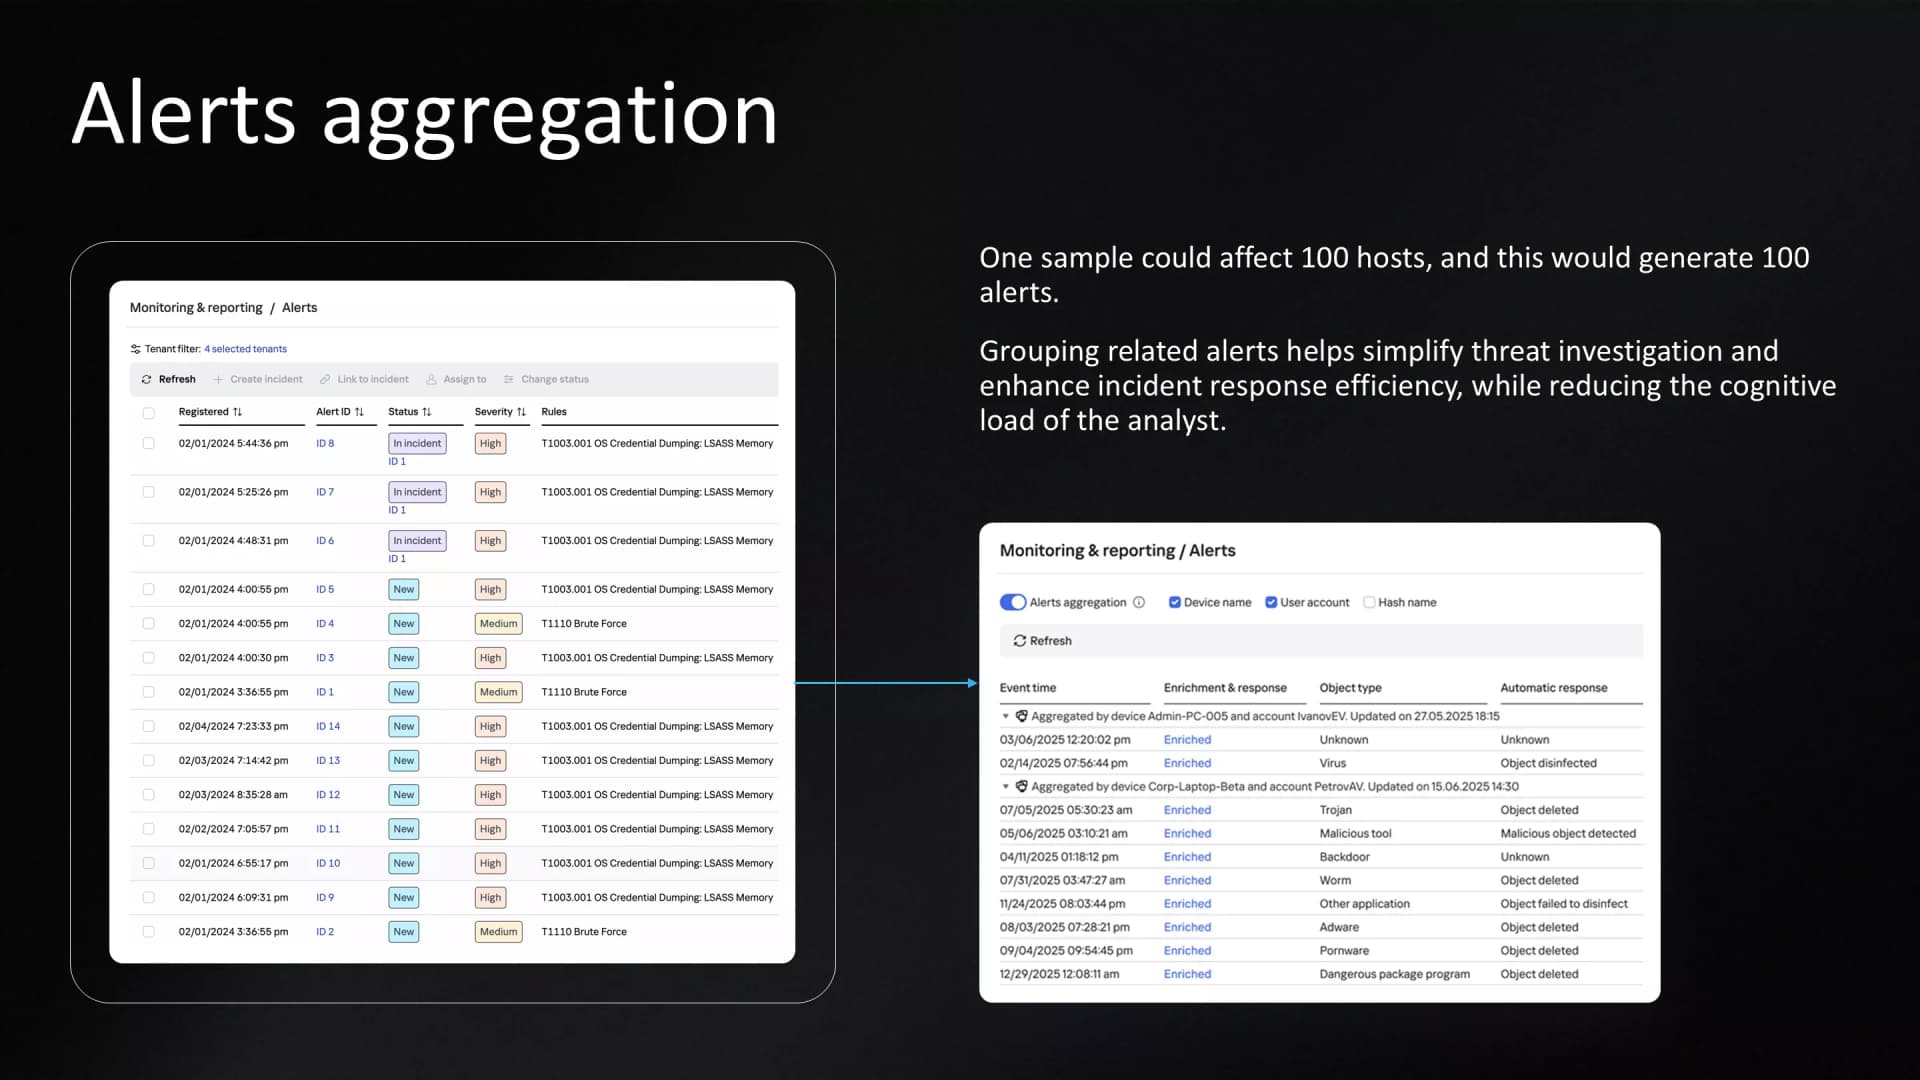Open the Monitoring & reporting breadcrumb in left panel

click(196, 308)
